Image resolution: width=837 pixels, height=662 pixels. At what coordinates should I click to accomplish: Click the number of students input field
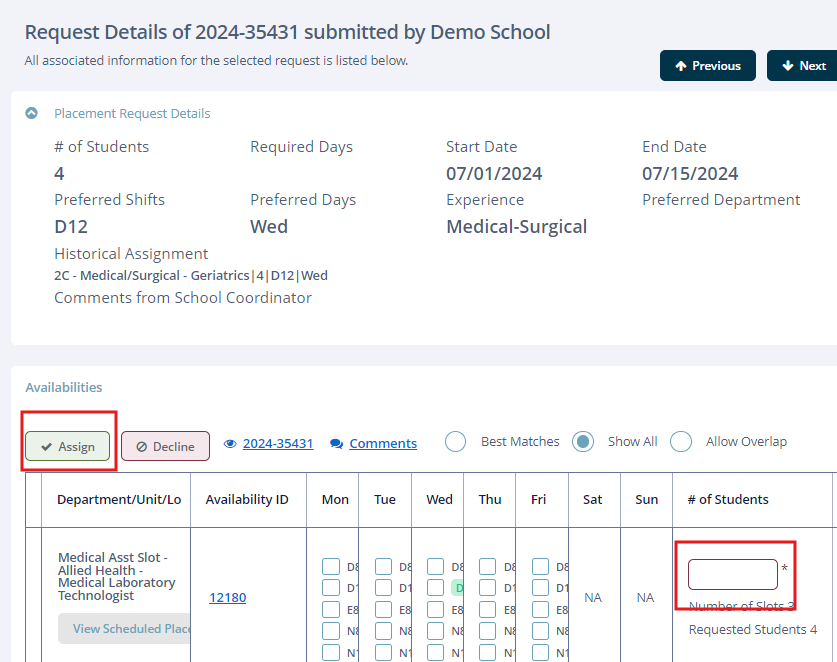(x=732, y=575)
